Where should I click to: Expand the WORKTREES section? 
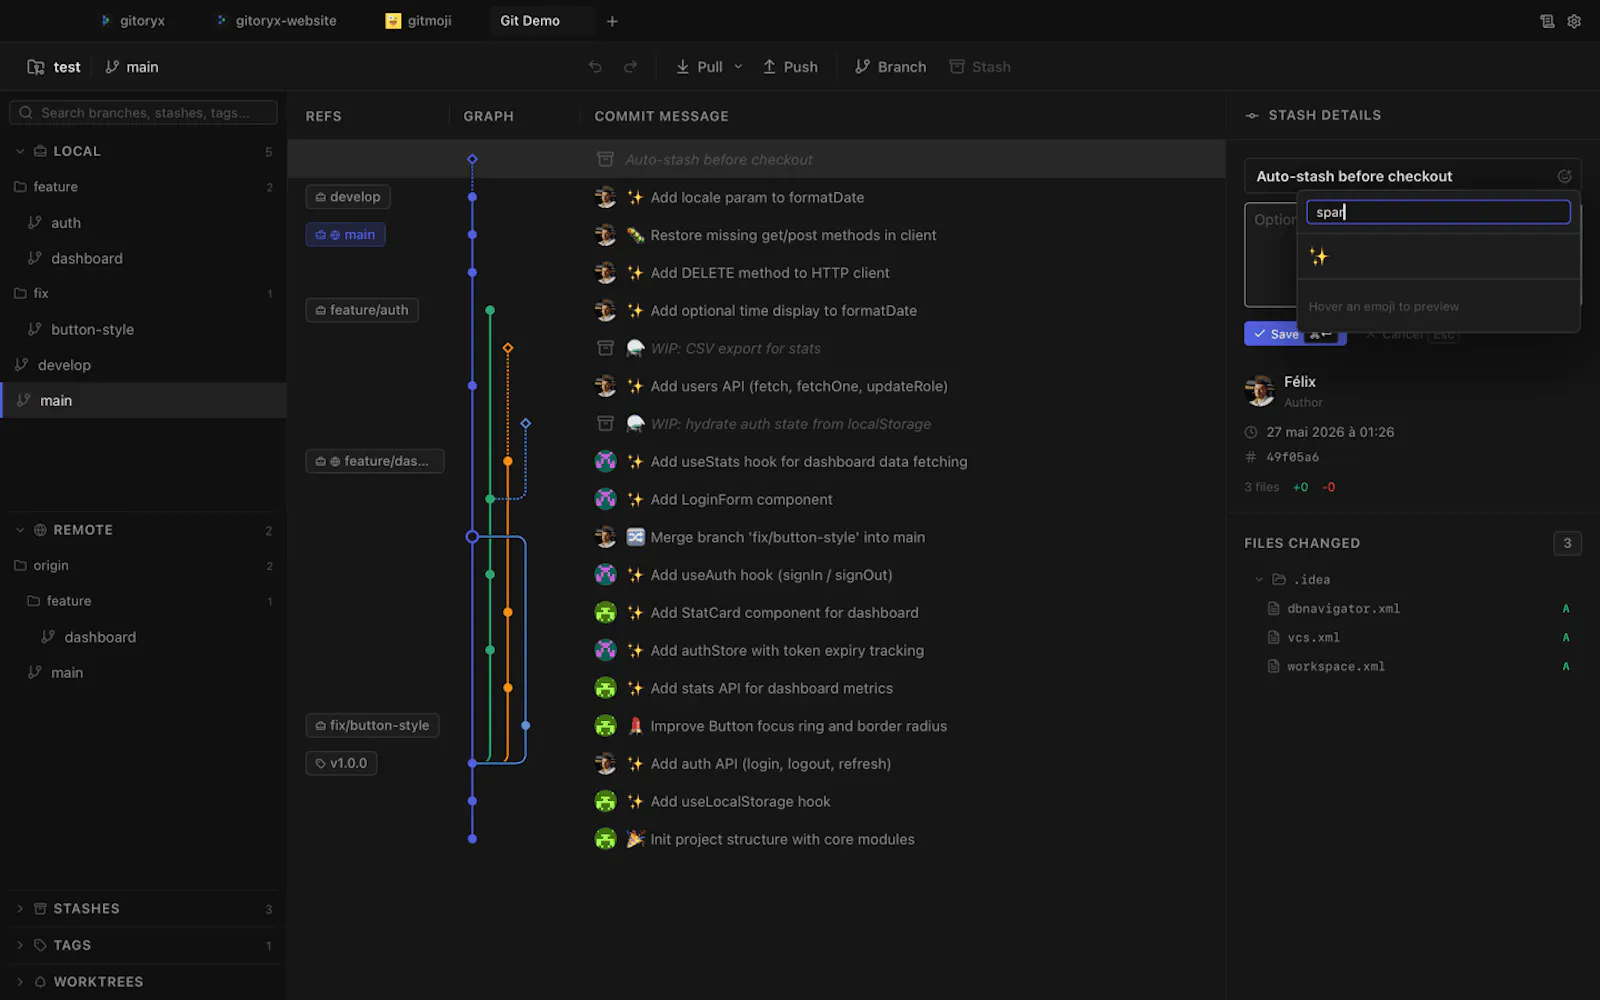20,982
